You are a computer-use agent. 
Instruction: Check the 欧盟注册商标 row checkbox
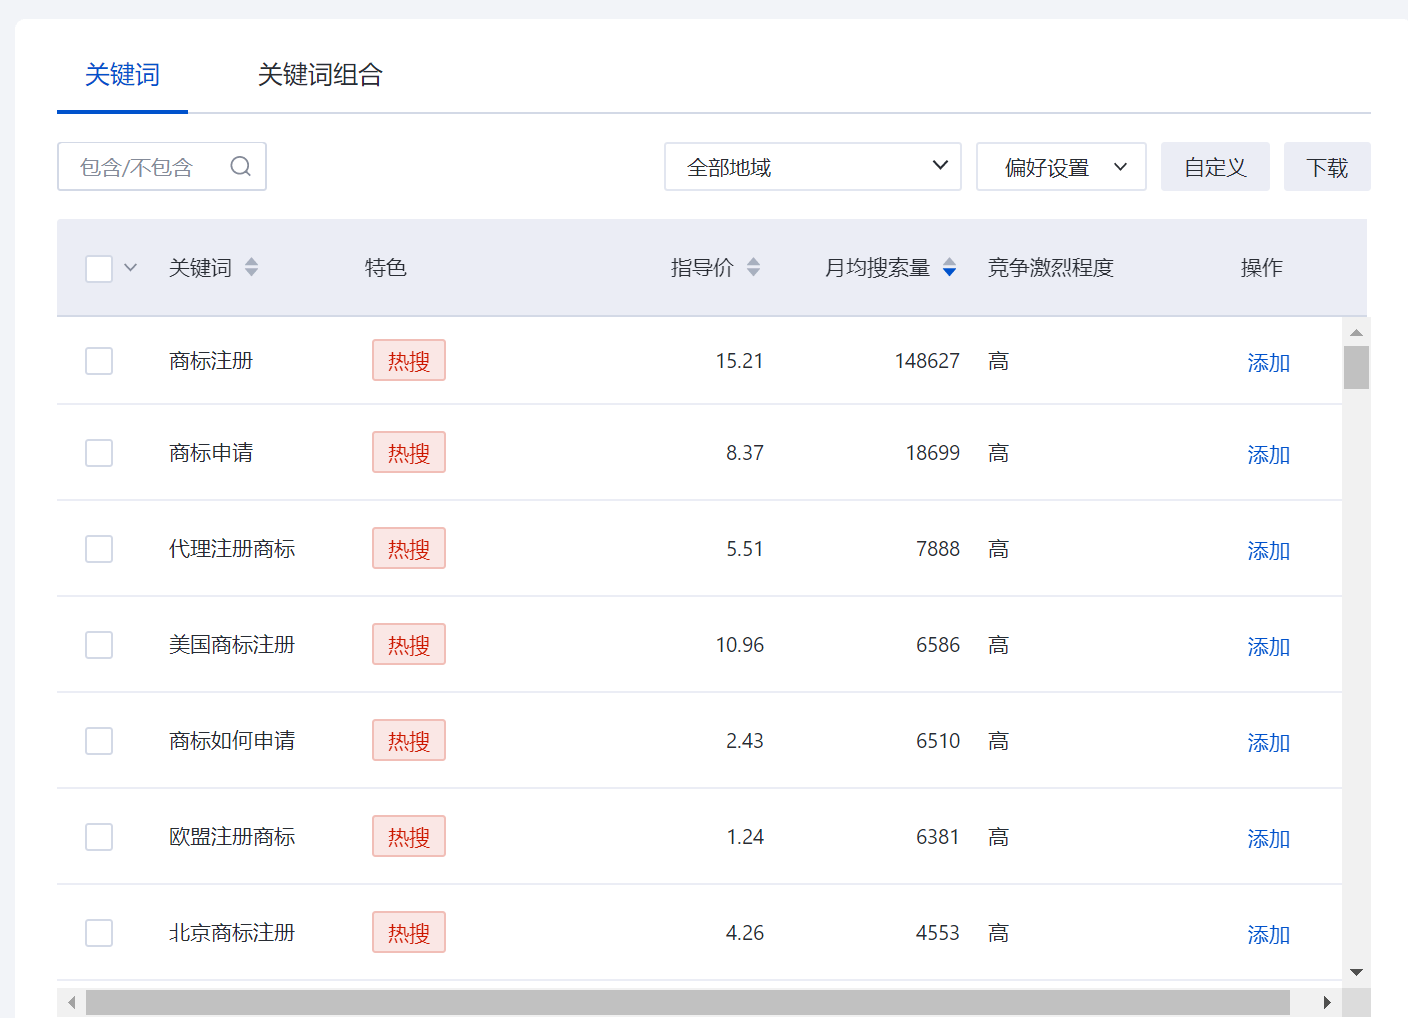[x=99, y=837]
